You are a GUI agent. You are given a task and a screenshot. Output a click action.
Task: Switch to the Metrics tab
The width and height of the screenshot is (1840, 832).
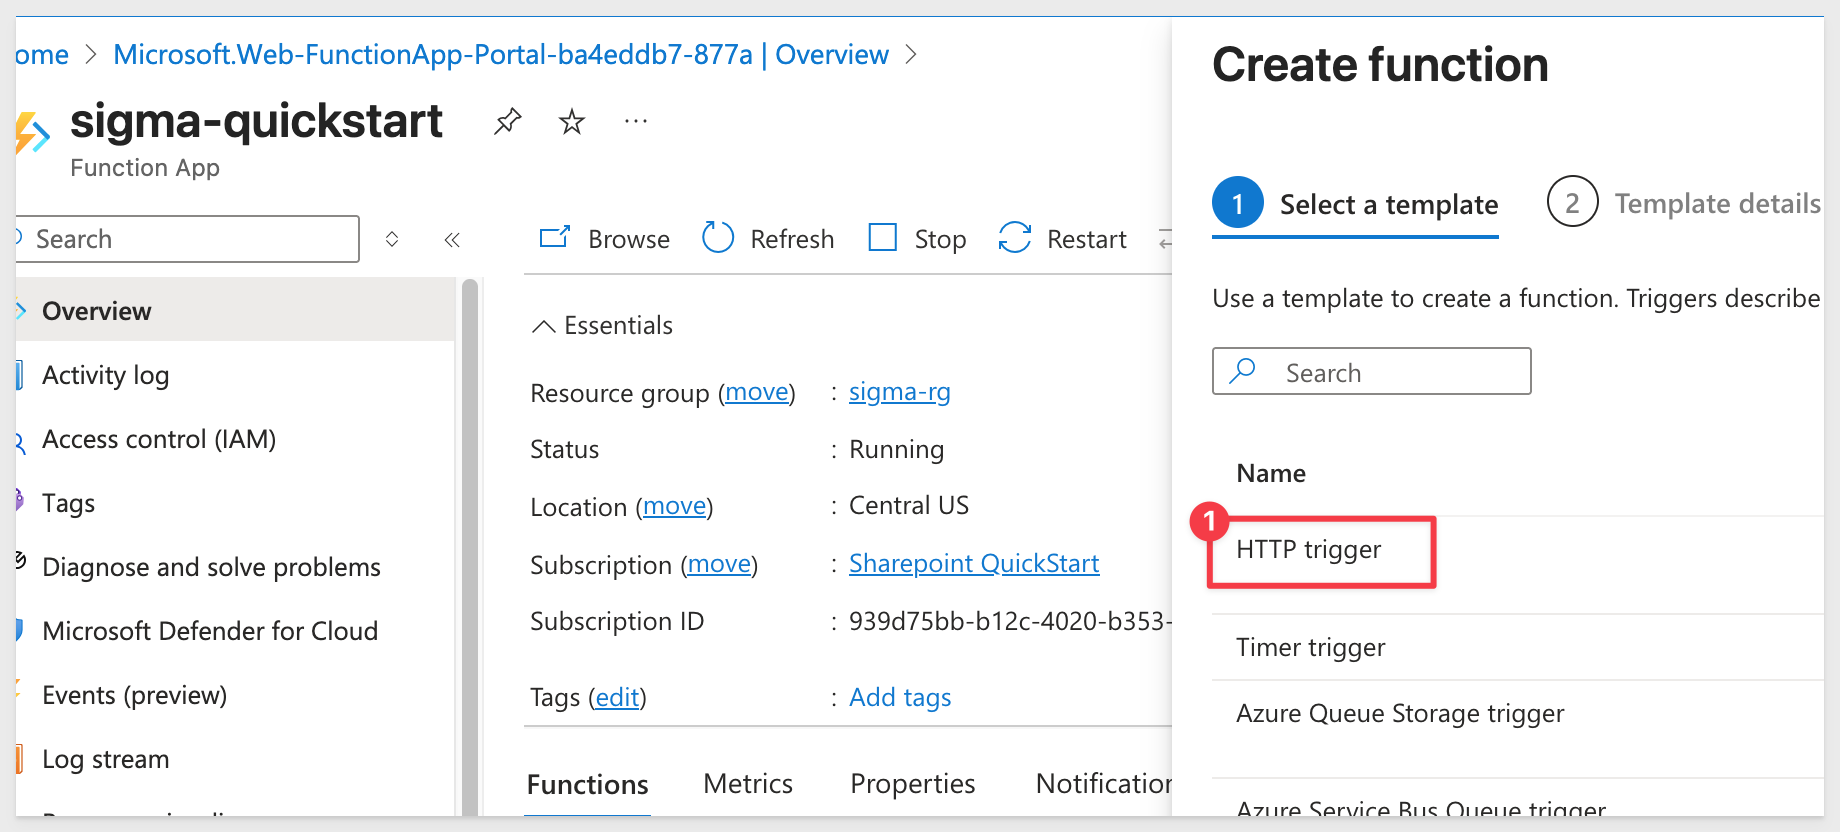pos(748,784)
